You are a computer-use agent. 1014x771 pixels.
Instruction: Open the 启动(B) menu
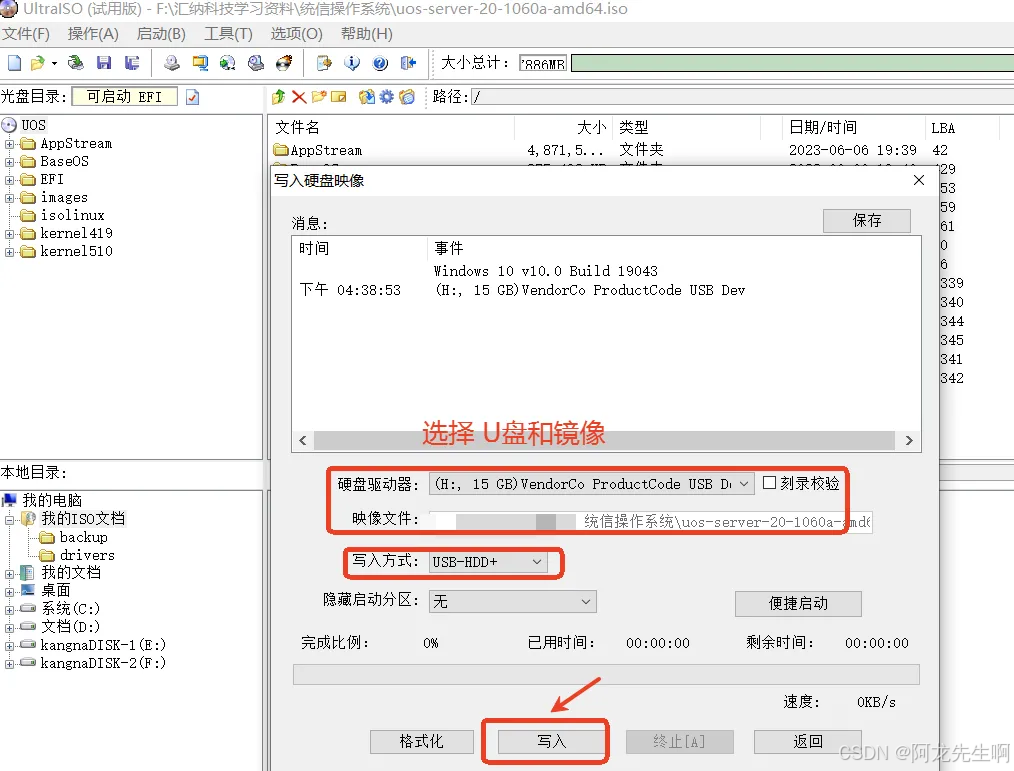160,34
